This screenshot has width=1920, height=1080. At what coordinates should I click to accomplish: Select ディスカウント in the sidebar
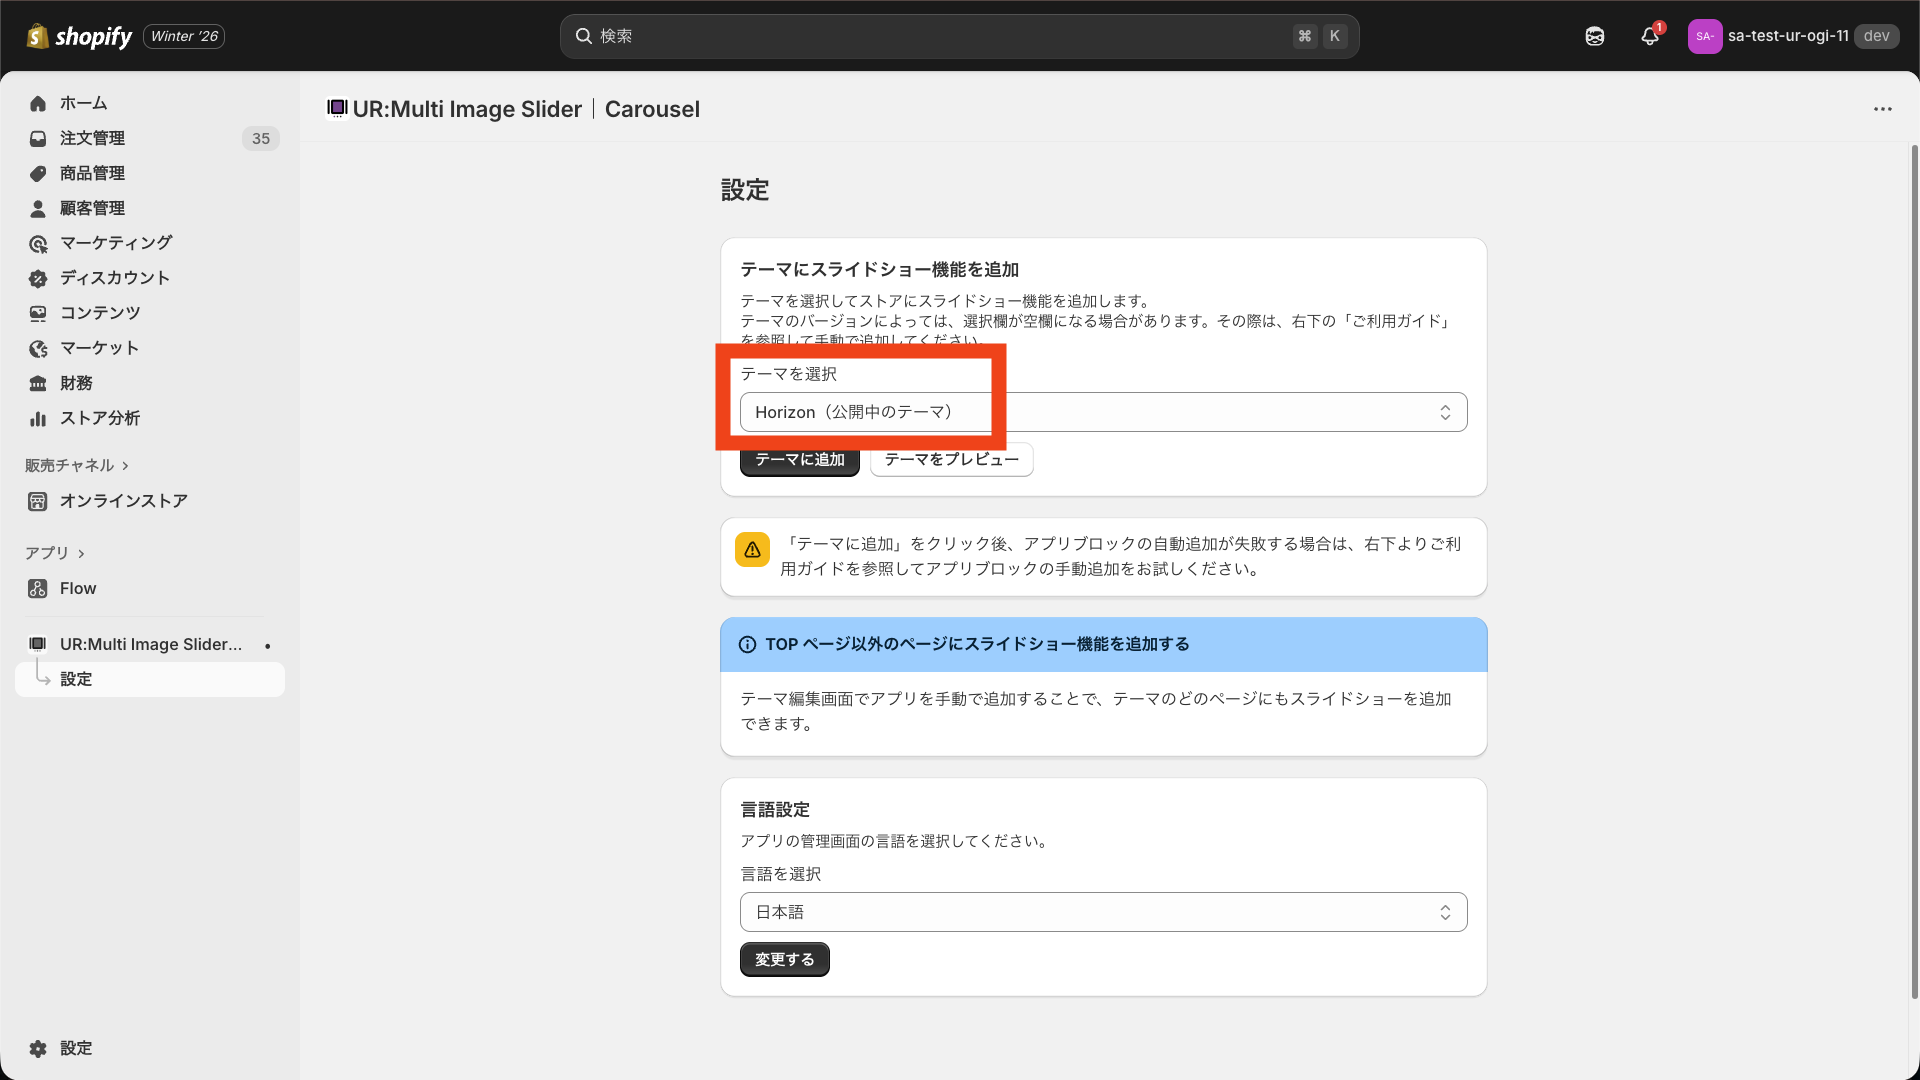113,278
